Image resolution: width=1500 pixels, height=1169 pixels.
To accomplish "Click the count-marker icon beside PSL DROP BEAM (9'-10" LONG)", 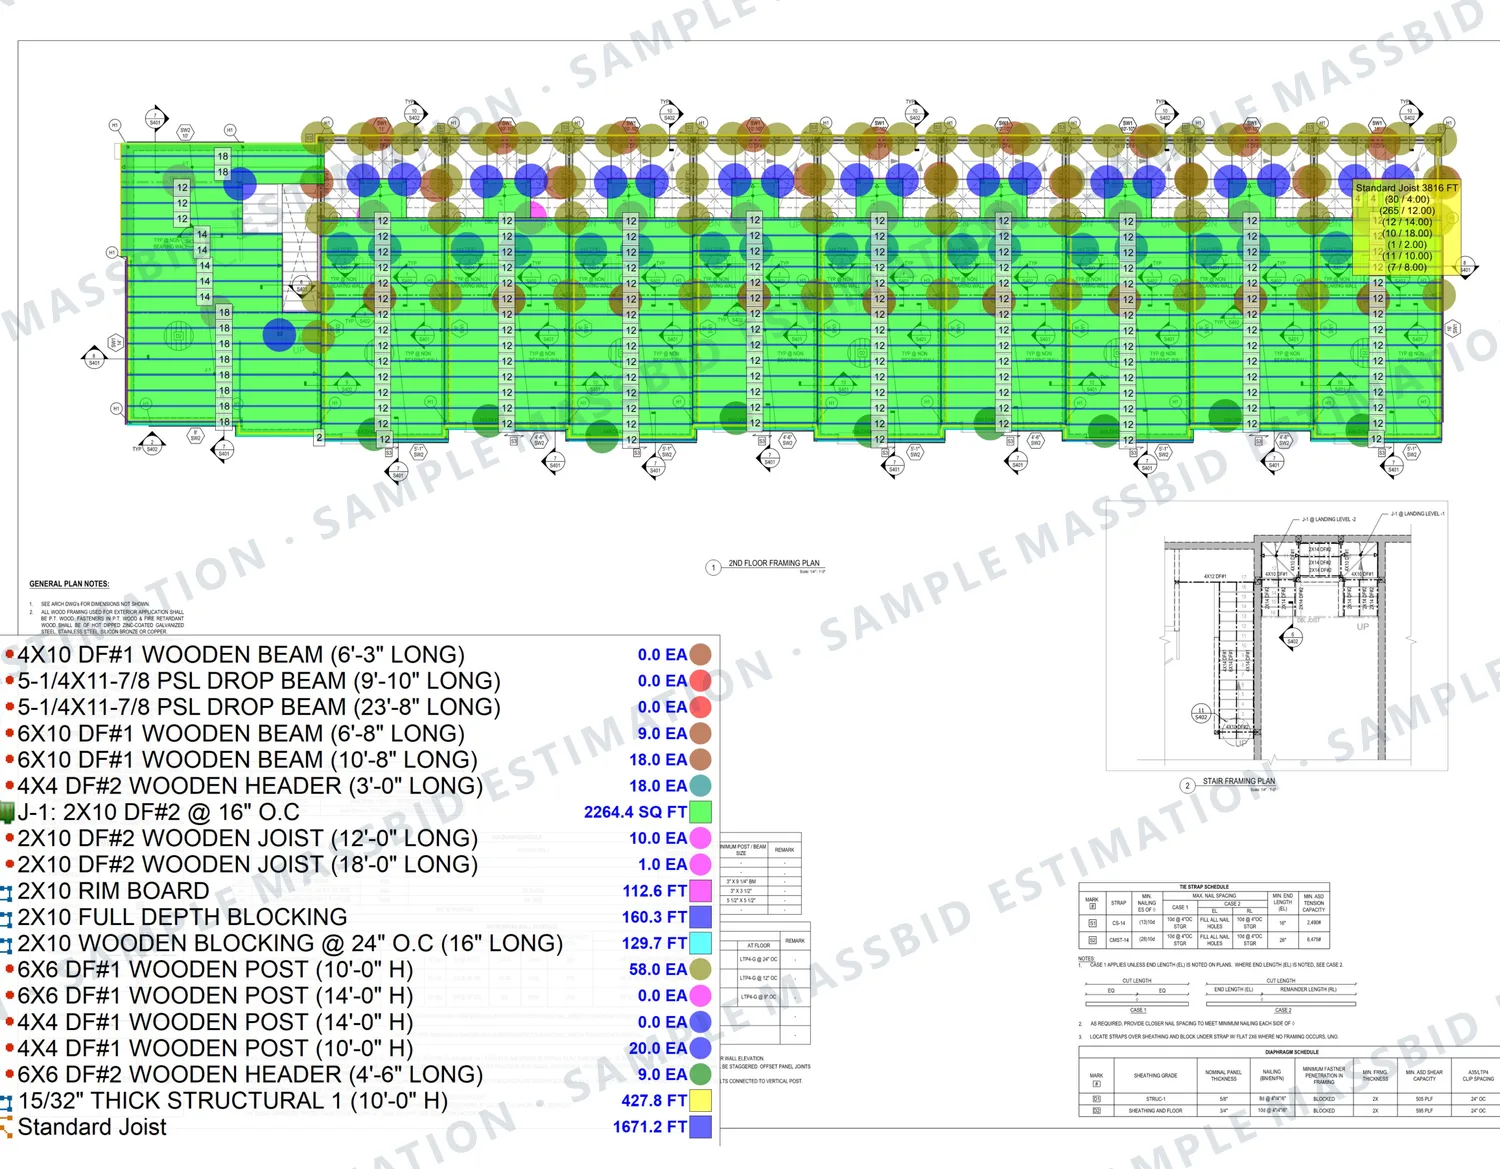I will [x=9, y=681].
